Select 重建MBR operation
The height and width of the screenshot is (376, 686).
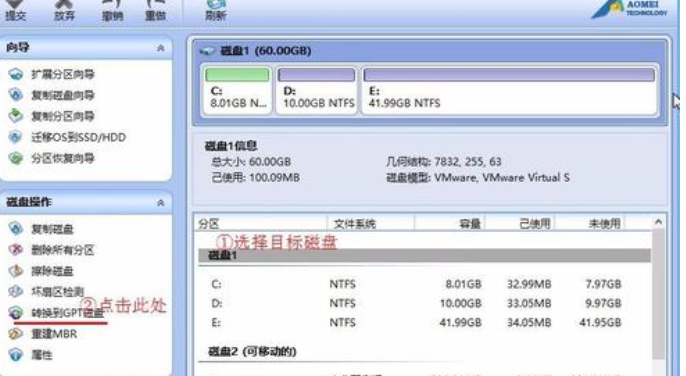54,334
